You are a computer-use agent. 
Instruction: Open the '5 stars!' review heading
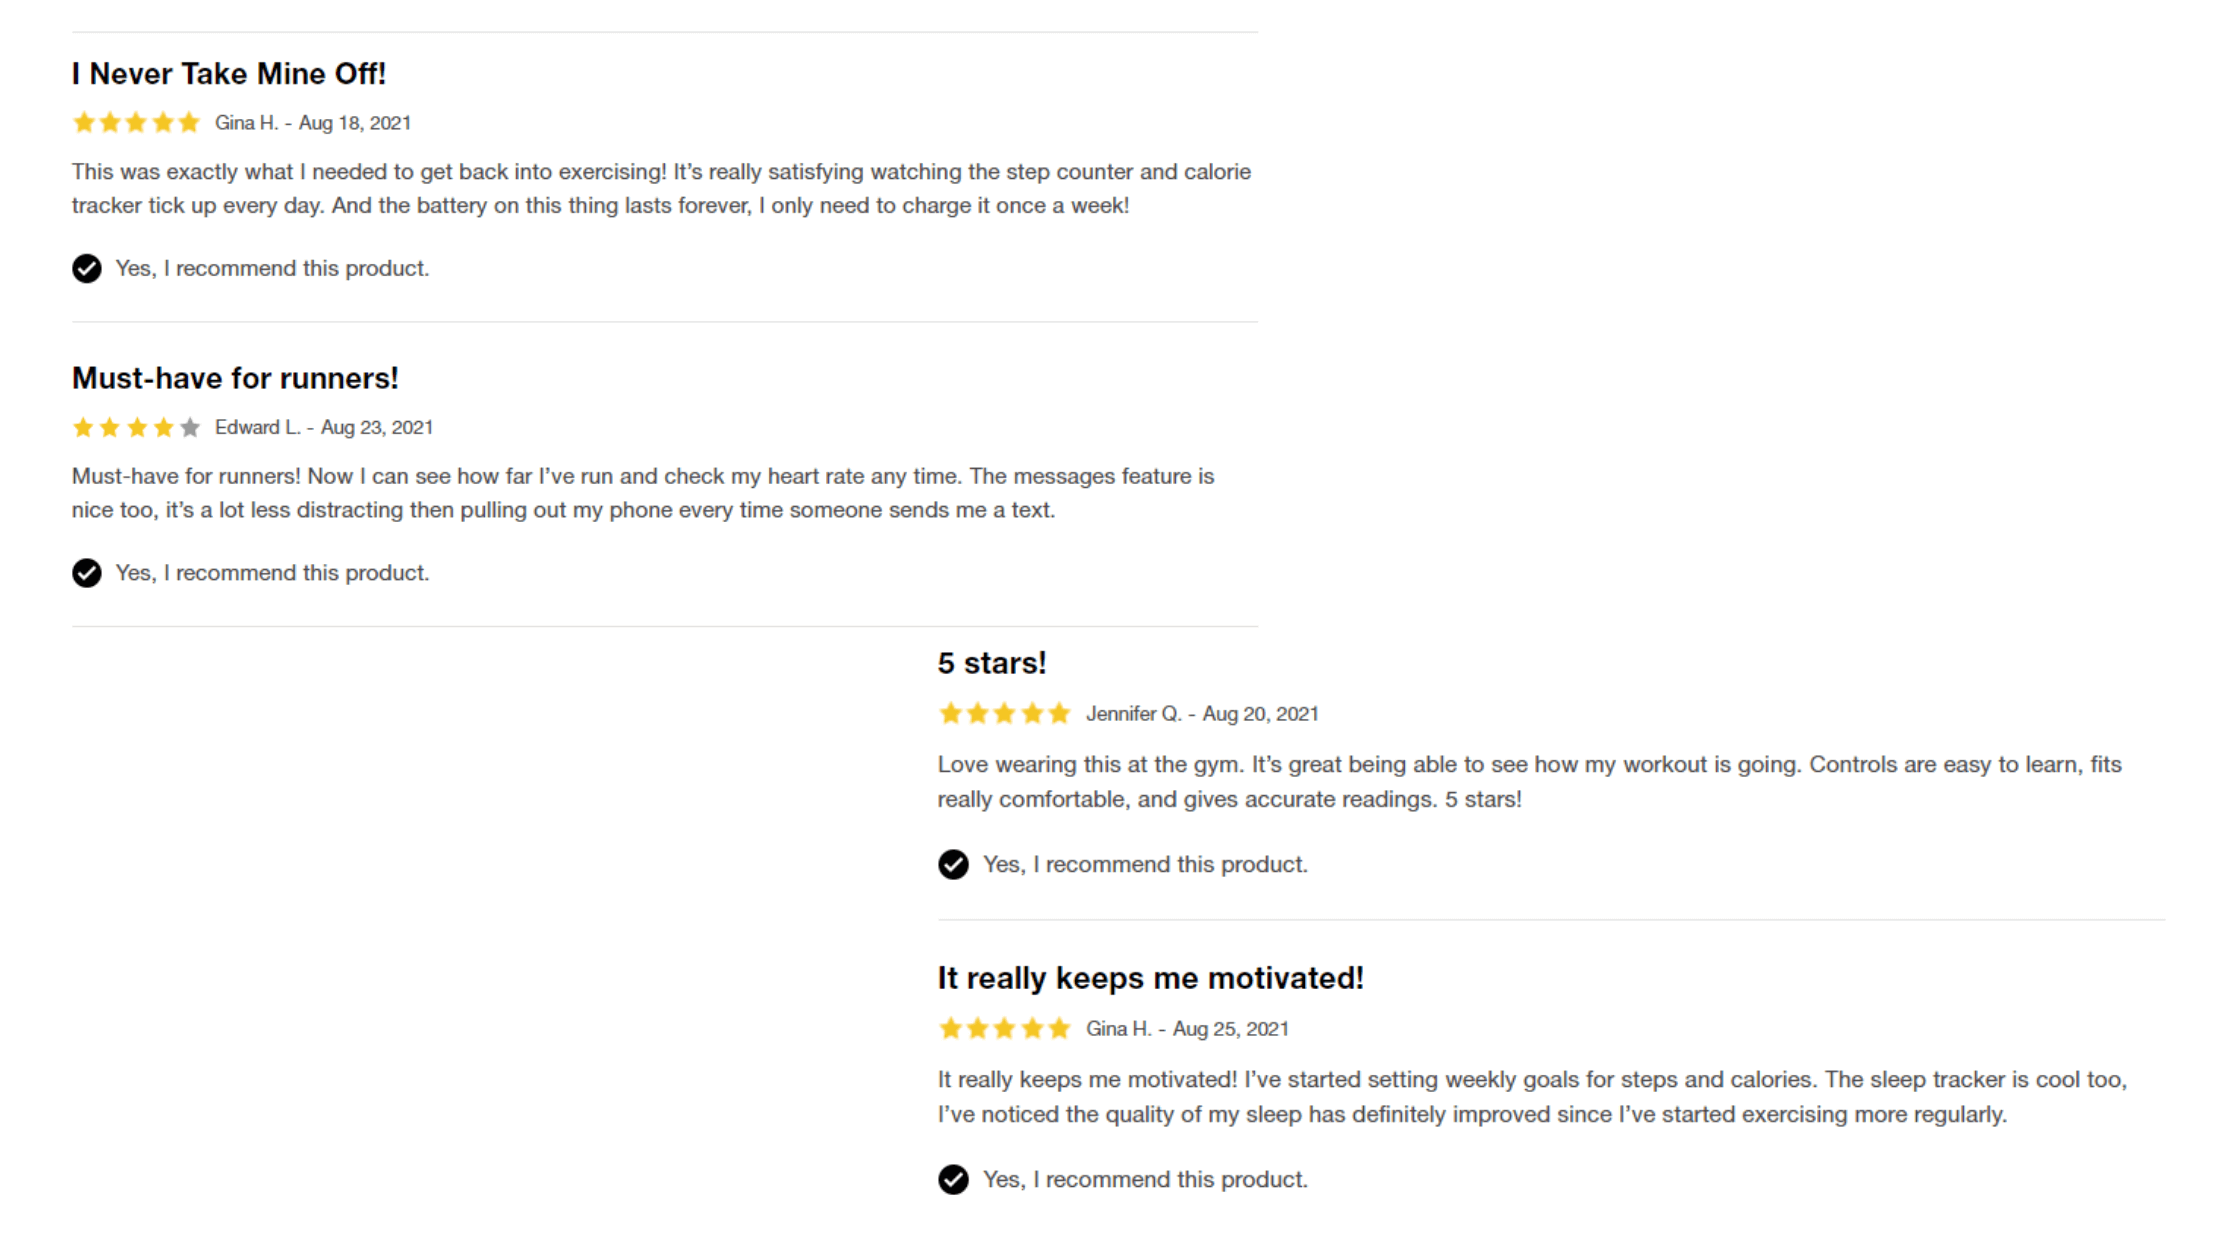click(x=992, y=663)
